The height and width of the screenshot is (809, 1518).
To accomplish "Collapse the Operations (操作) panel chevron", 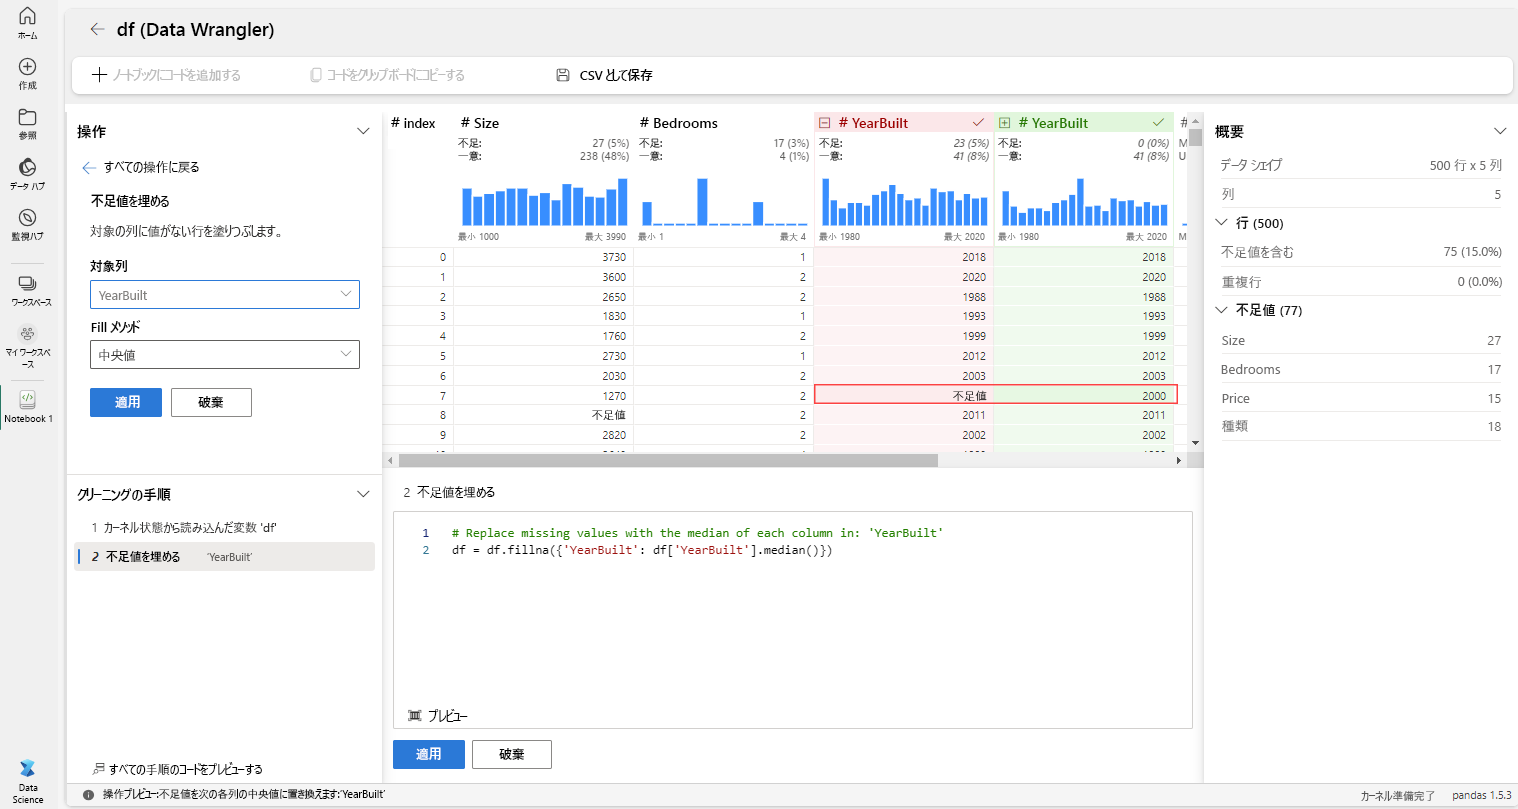I will click(363, 131).
